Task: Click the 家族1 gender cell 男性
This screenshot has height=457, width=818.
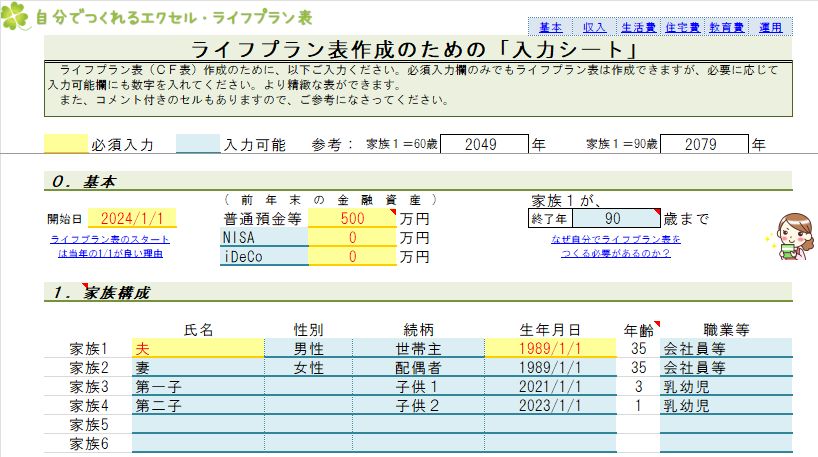Action: point(307,348)
